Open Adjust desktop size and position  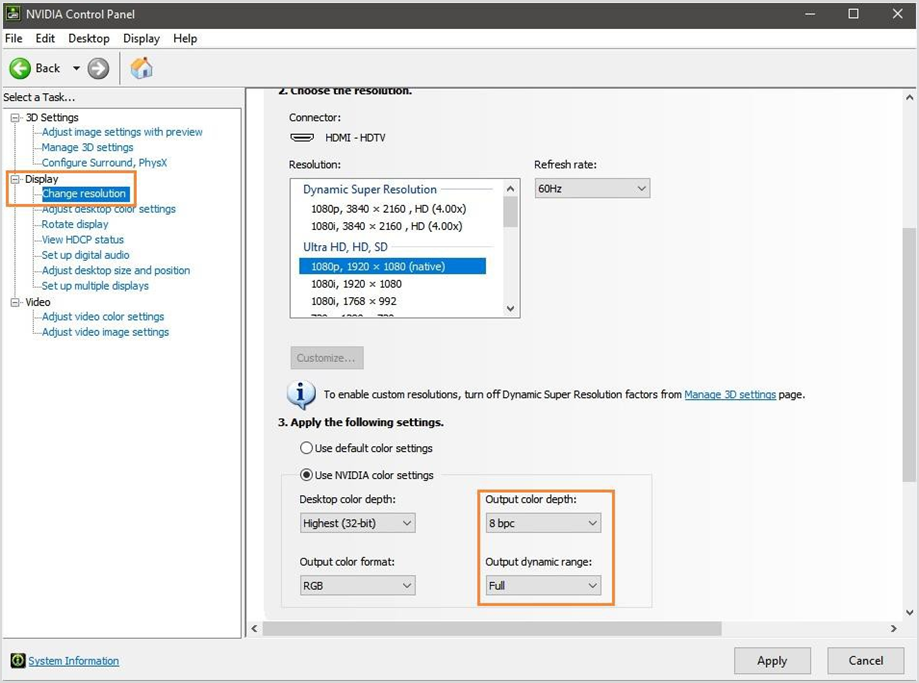click(116, 270)
